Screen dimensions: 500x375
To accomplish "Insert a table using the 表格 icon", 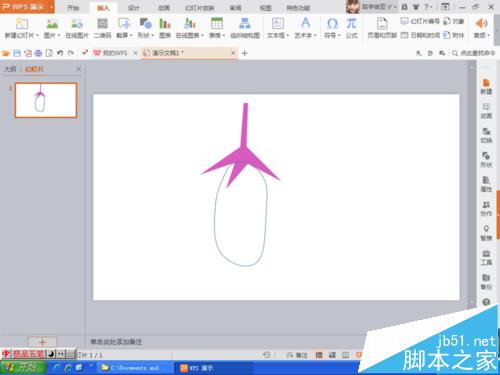I will [217, 24].
